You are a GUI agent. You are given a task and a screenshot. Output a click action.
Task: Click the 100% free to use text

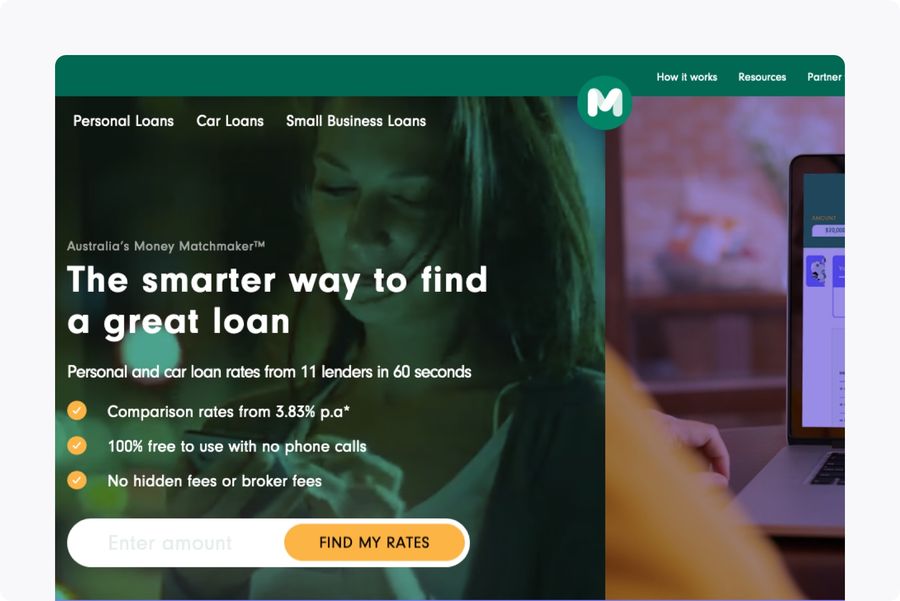pos(237,446)
